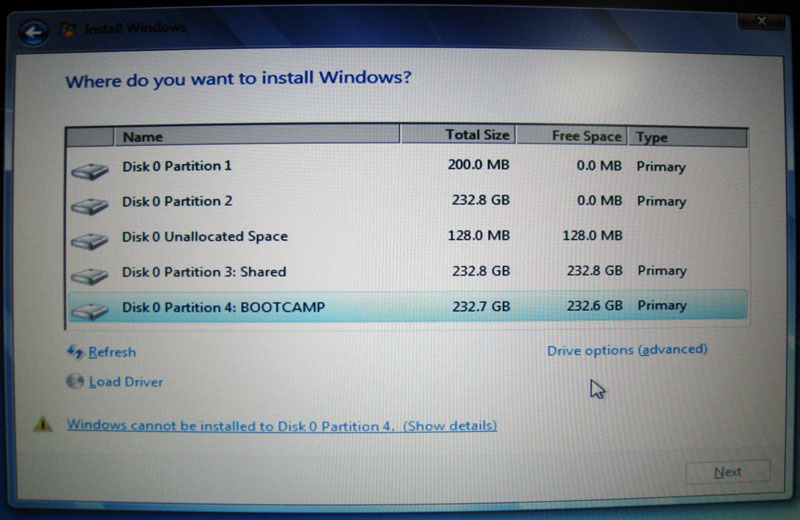Select Disk 0 Partition 3: Shared
This screenshot has height=520, width=800.
point(407,271)
